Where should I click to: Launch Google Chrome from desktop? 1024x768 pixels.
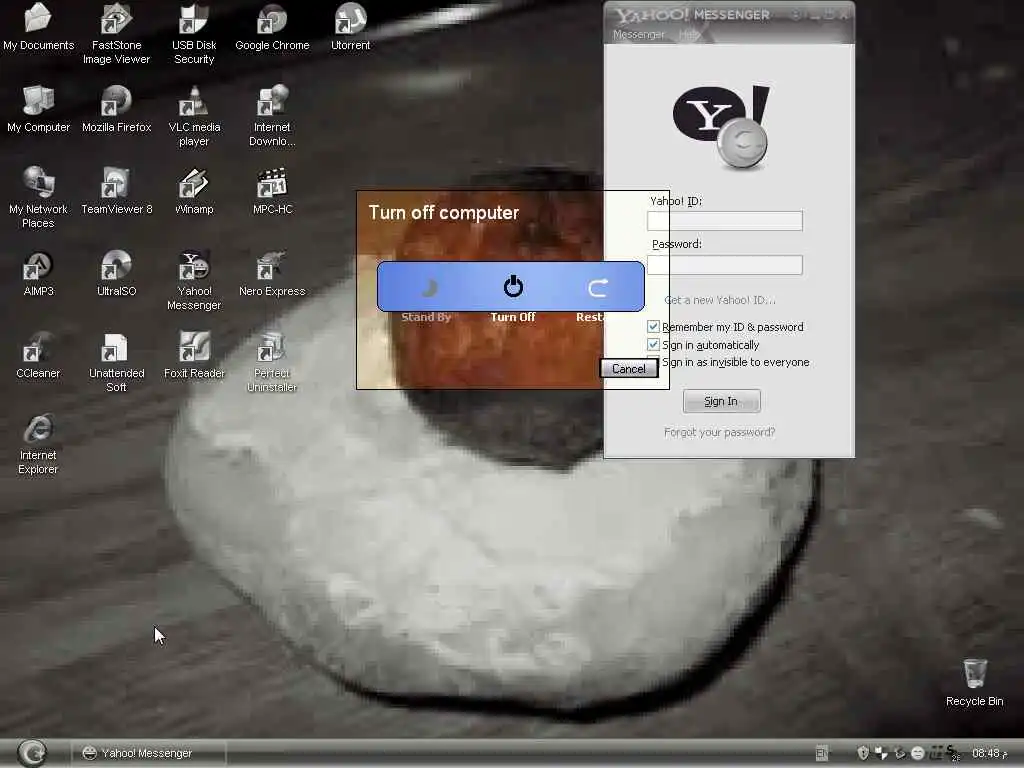(x=272, y=27)
